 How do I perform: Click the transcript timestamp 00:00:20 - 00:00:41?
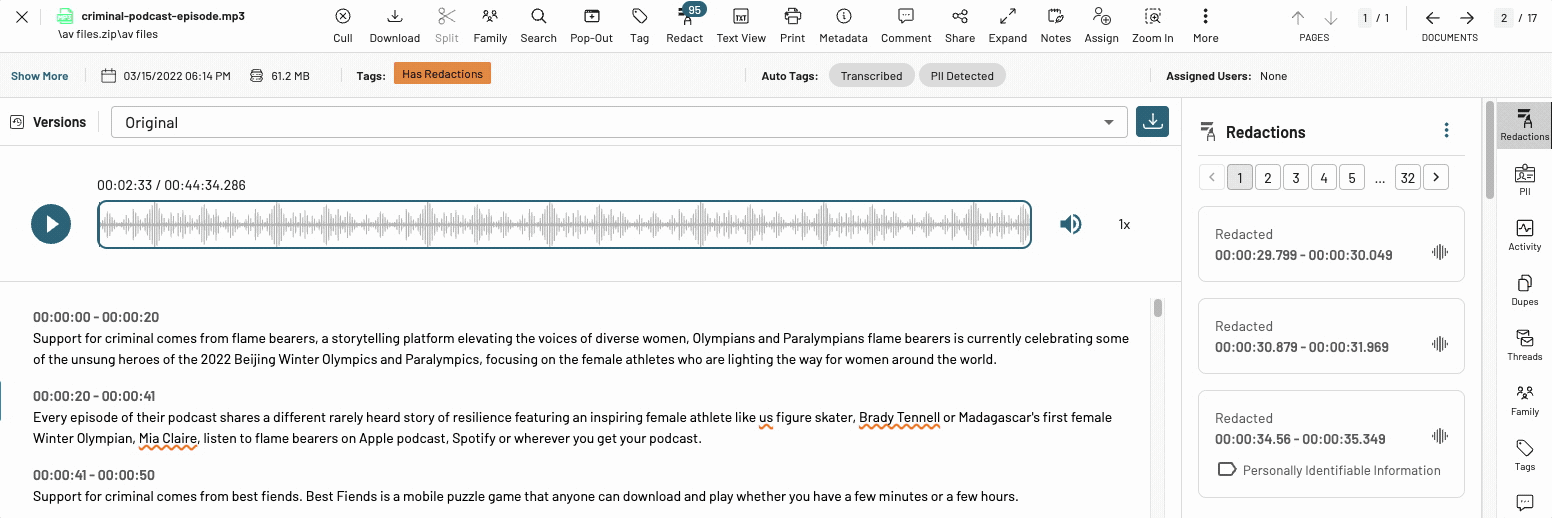94,396
